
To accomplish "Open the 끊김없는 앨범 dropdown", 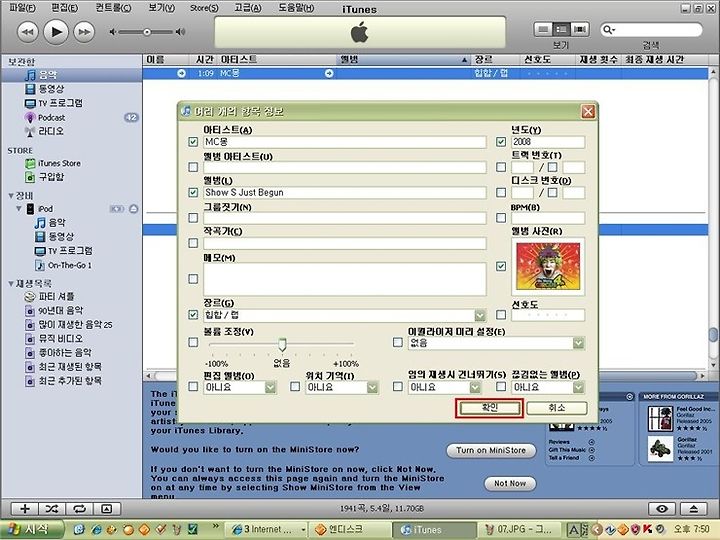I will (x=579, y=388).
